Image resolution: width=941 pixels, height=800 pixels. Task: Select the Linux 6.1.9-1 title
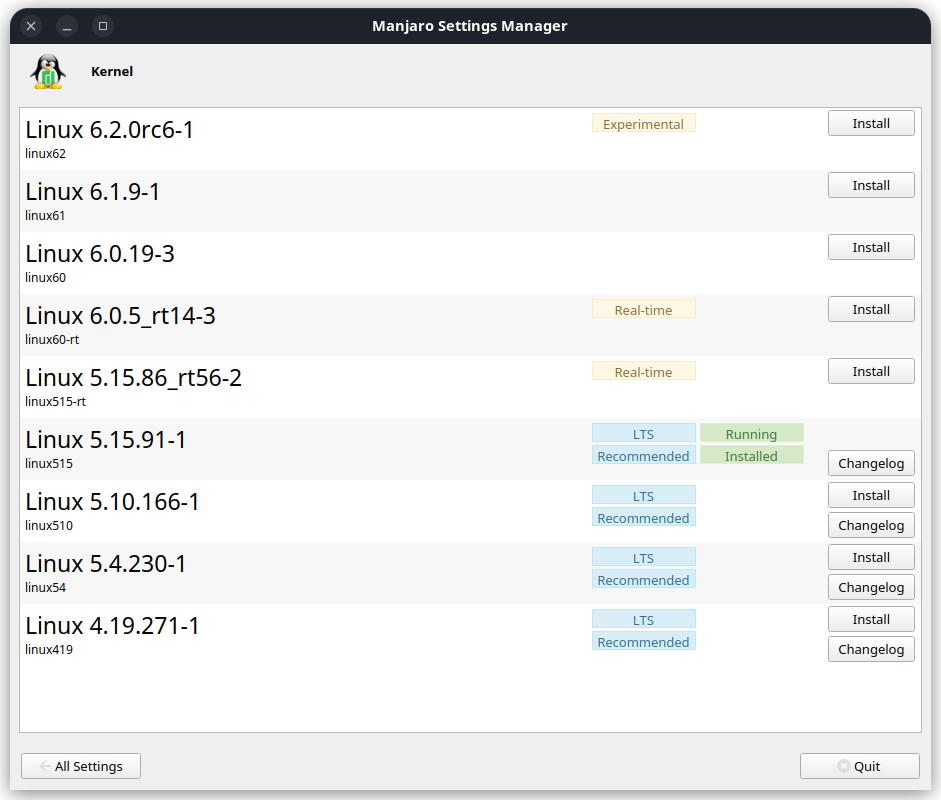pos(92,192)
